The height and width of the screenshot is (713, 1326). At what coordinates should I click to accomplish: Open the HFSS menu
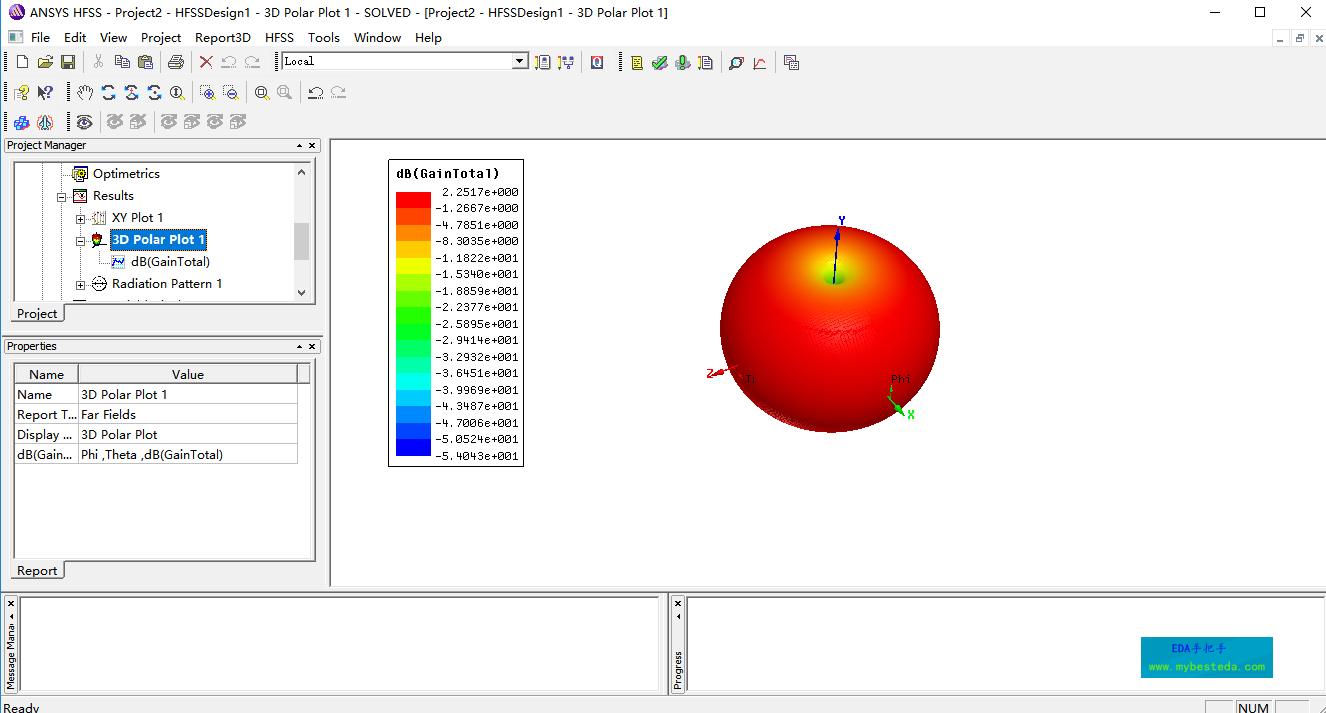click(279, 38)
